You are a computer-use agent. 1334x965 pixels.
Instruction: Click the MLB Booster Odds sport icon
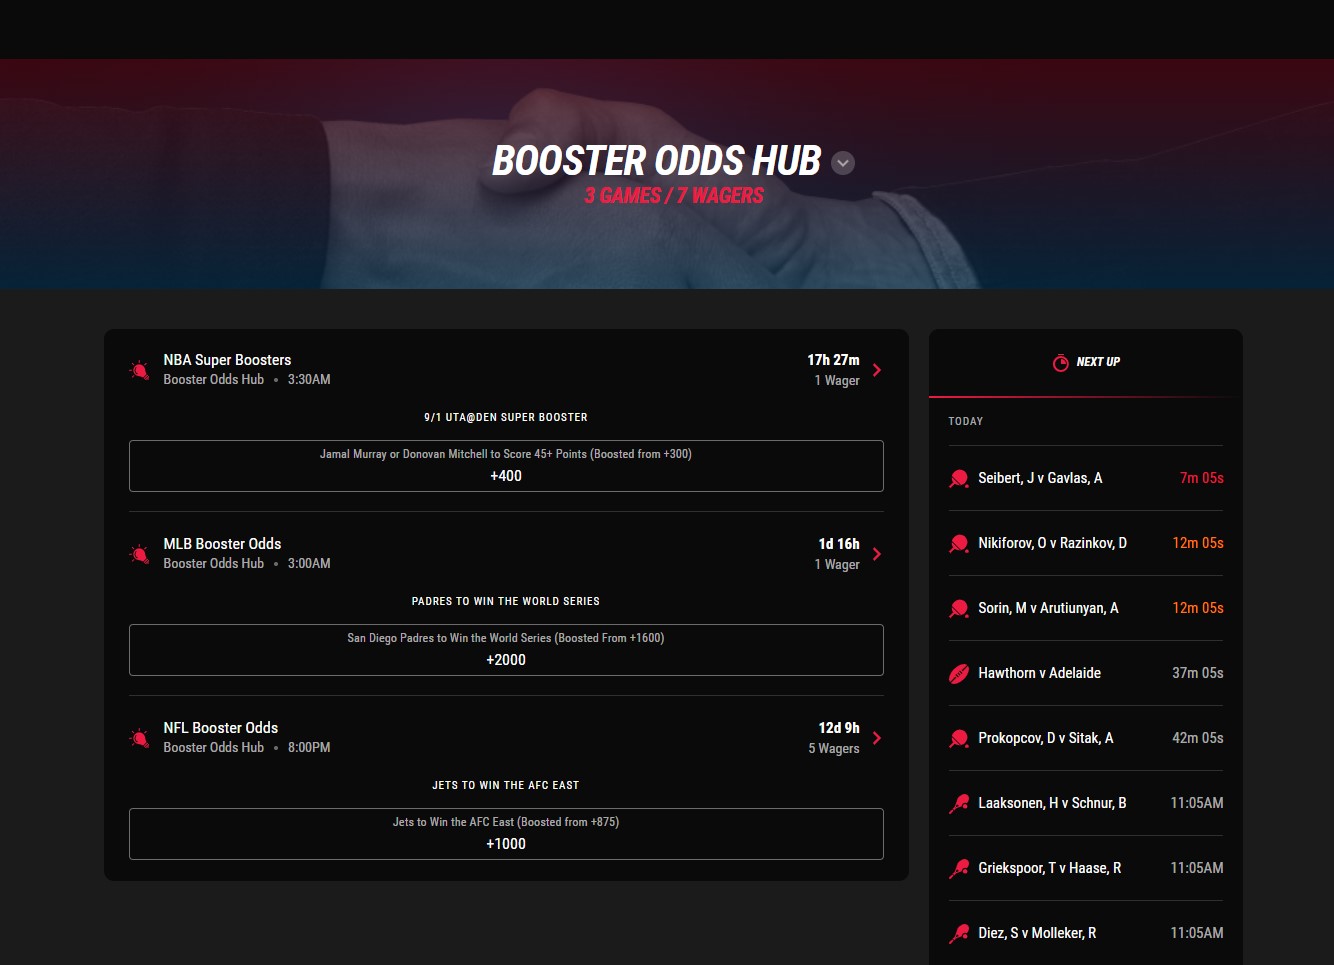[x=140, y=554]
